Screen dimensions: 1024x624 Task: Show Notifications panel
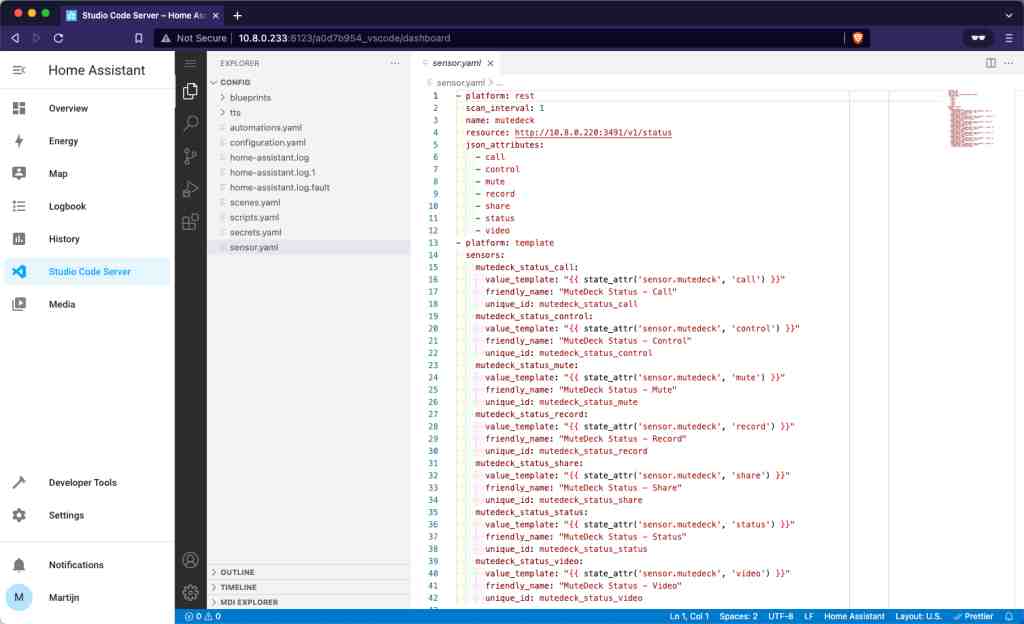click(87, 565)
